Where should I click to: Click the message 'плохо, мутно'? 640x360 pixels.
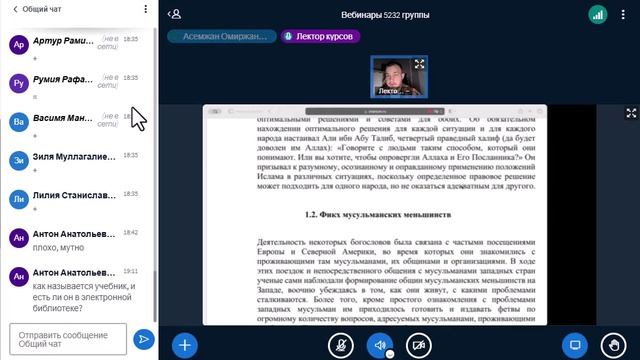58,248
